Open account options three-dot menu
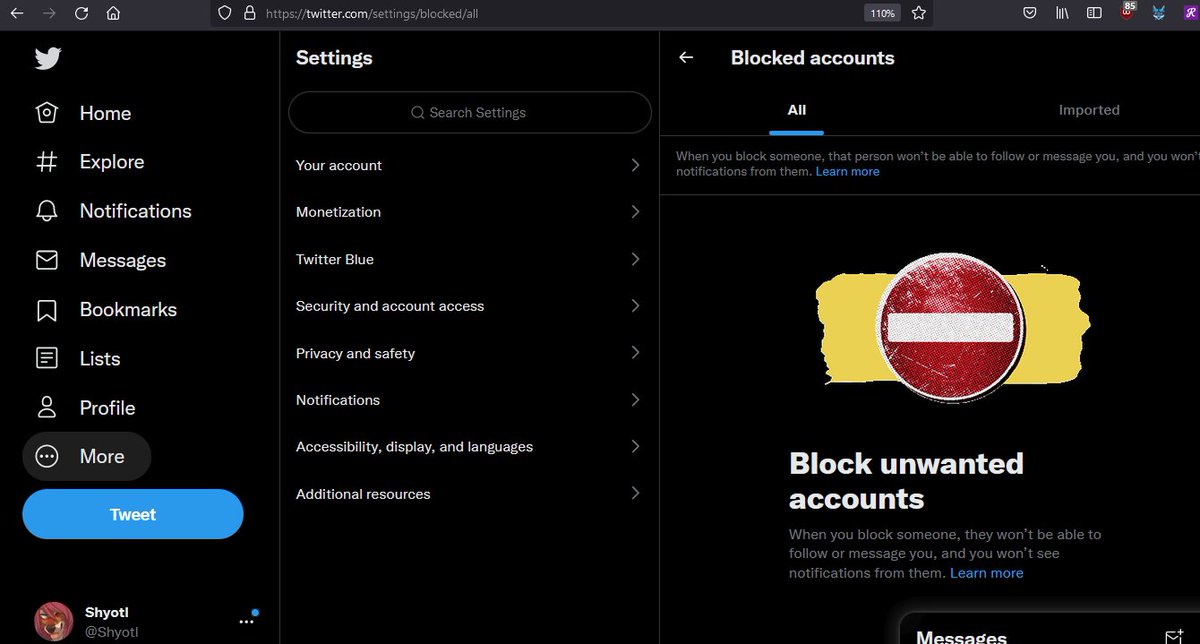Viewport: 1200px width, 644px height. pyautogui.click(x=247, y=621)
